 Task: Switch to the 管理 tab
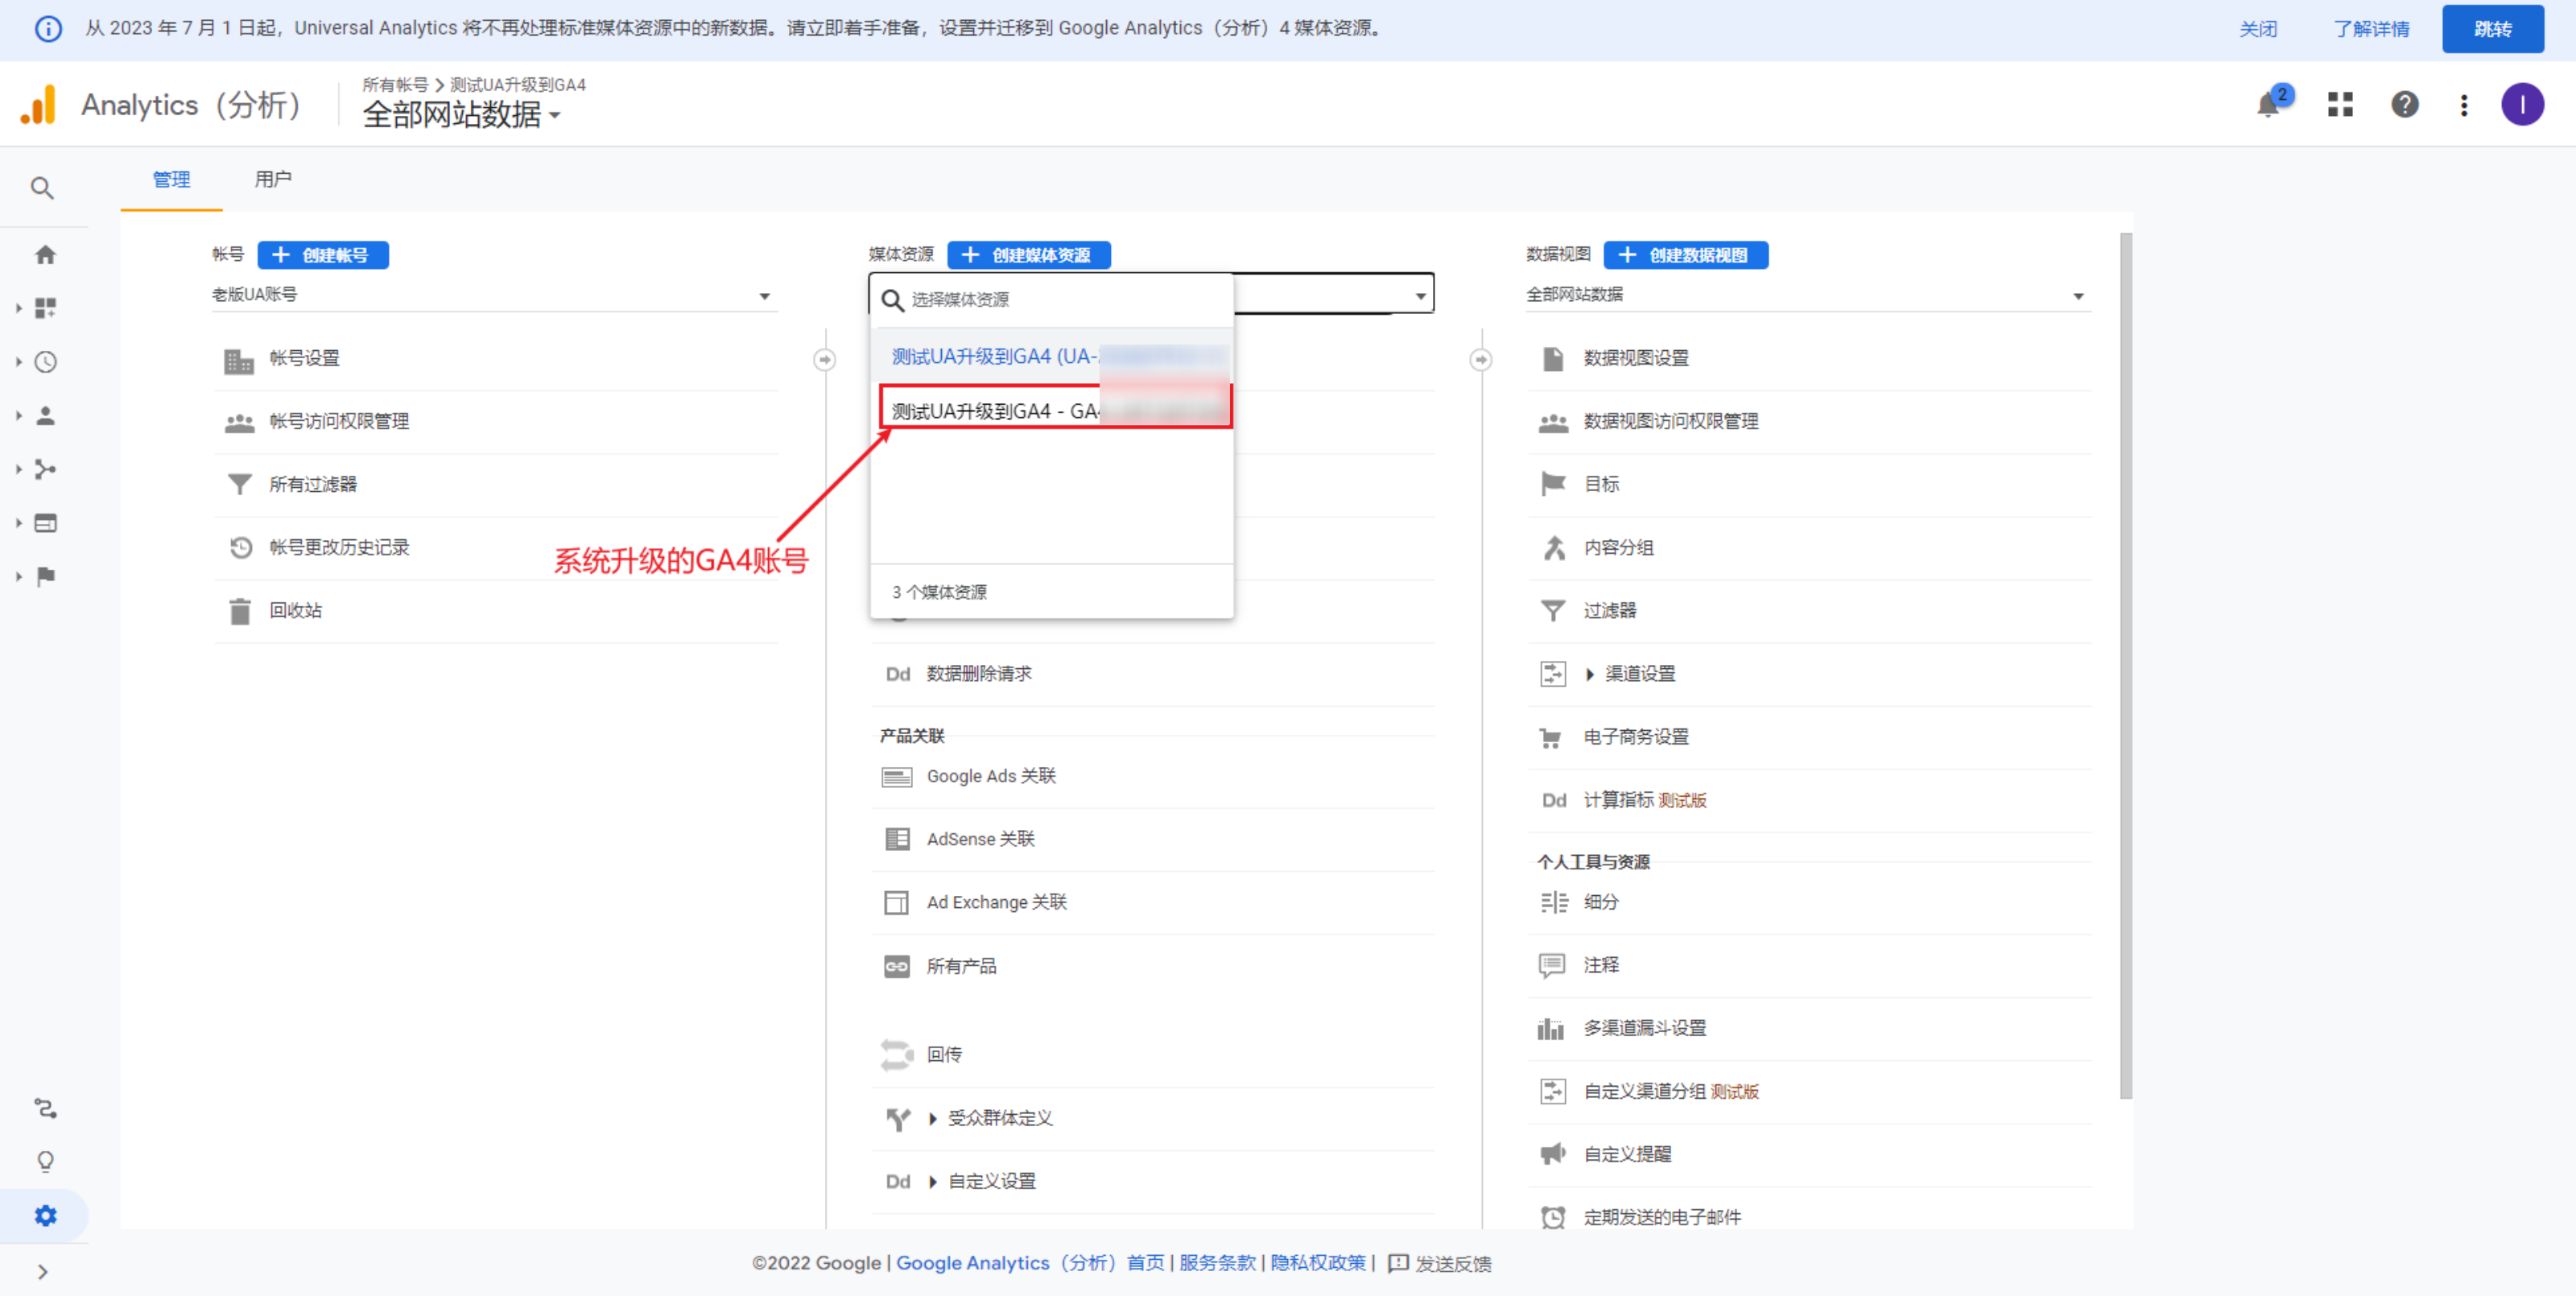171,179
